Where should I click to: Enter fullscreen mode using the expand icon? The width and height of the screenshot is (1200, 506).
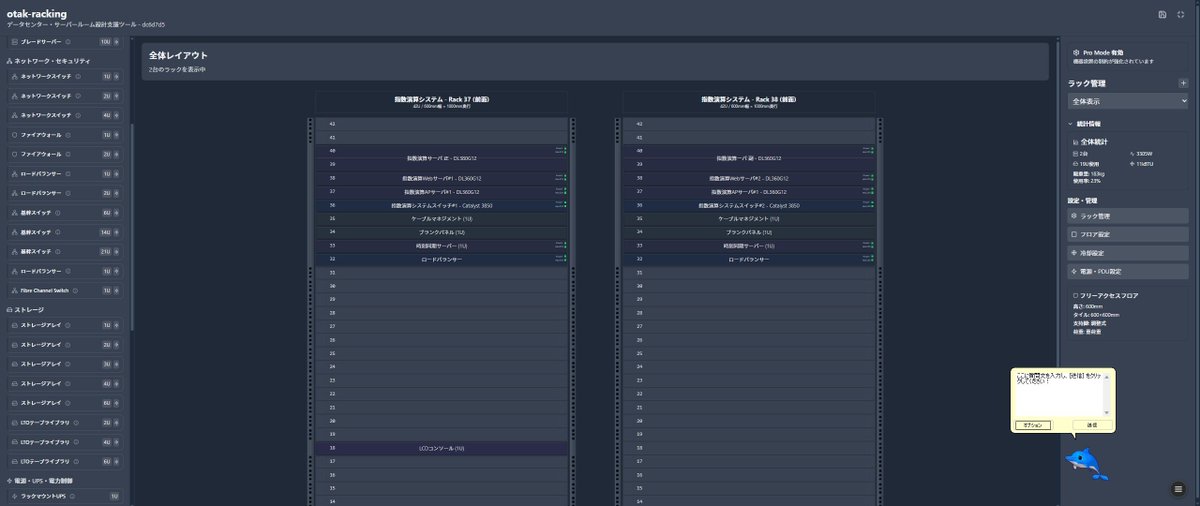[x=1181, y=15]
